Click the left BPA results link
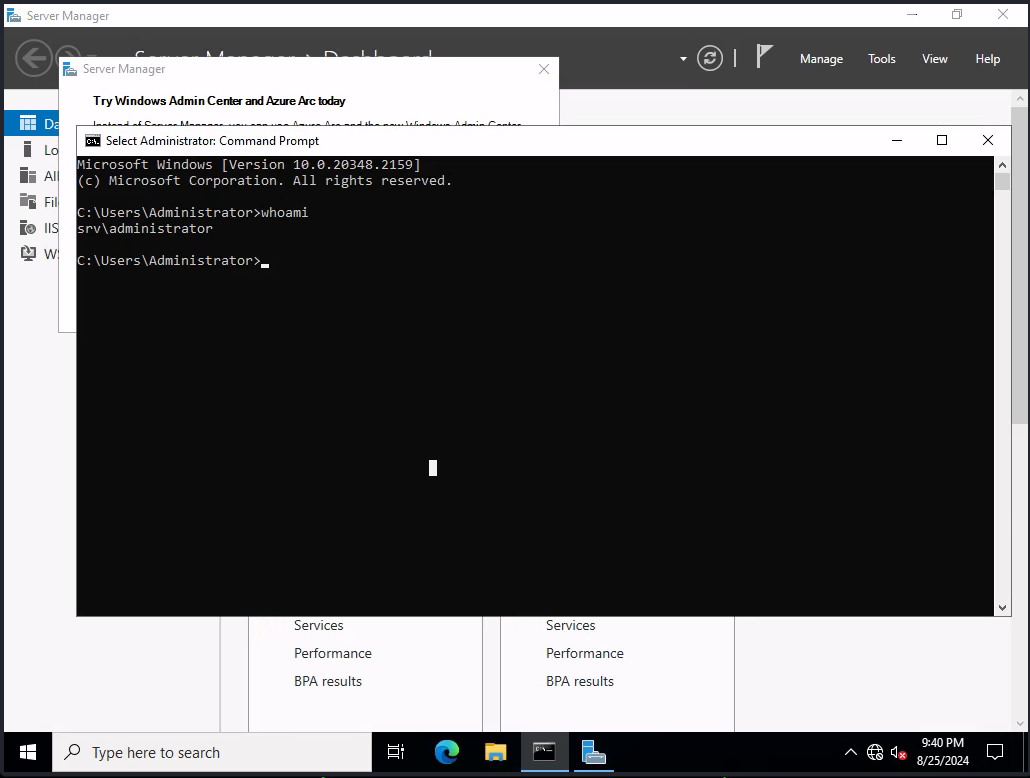1030x778 pixels. click(328, 681)
